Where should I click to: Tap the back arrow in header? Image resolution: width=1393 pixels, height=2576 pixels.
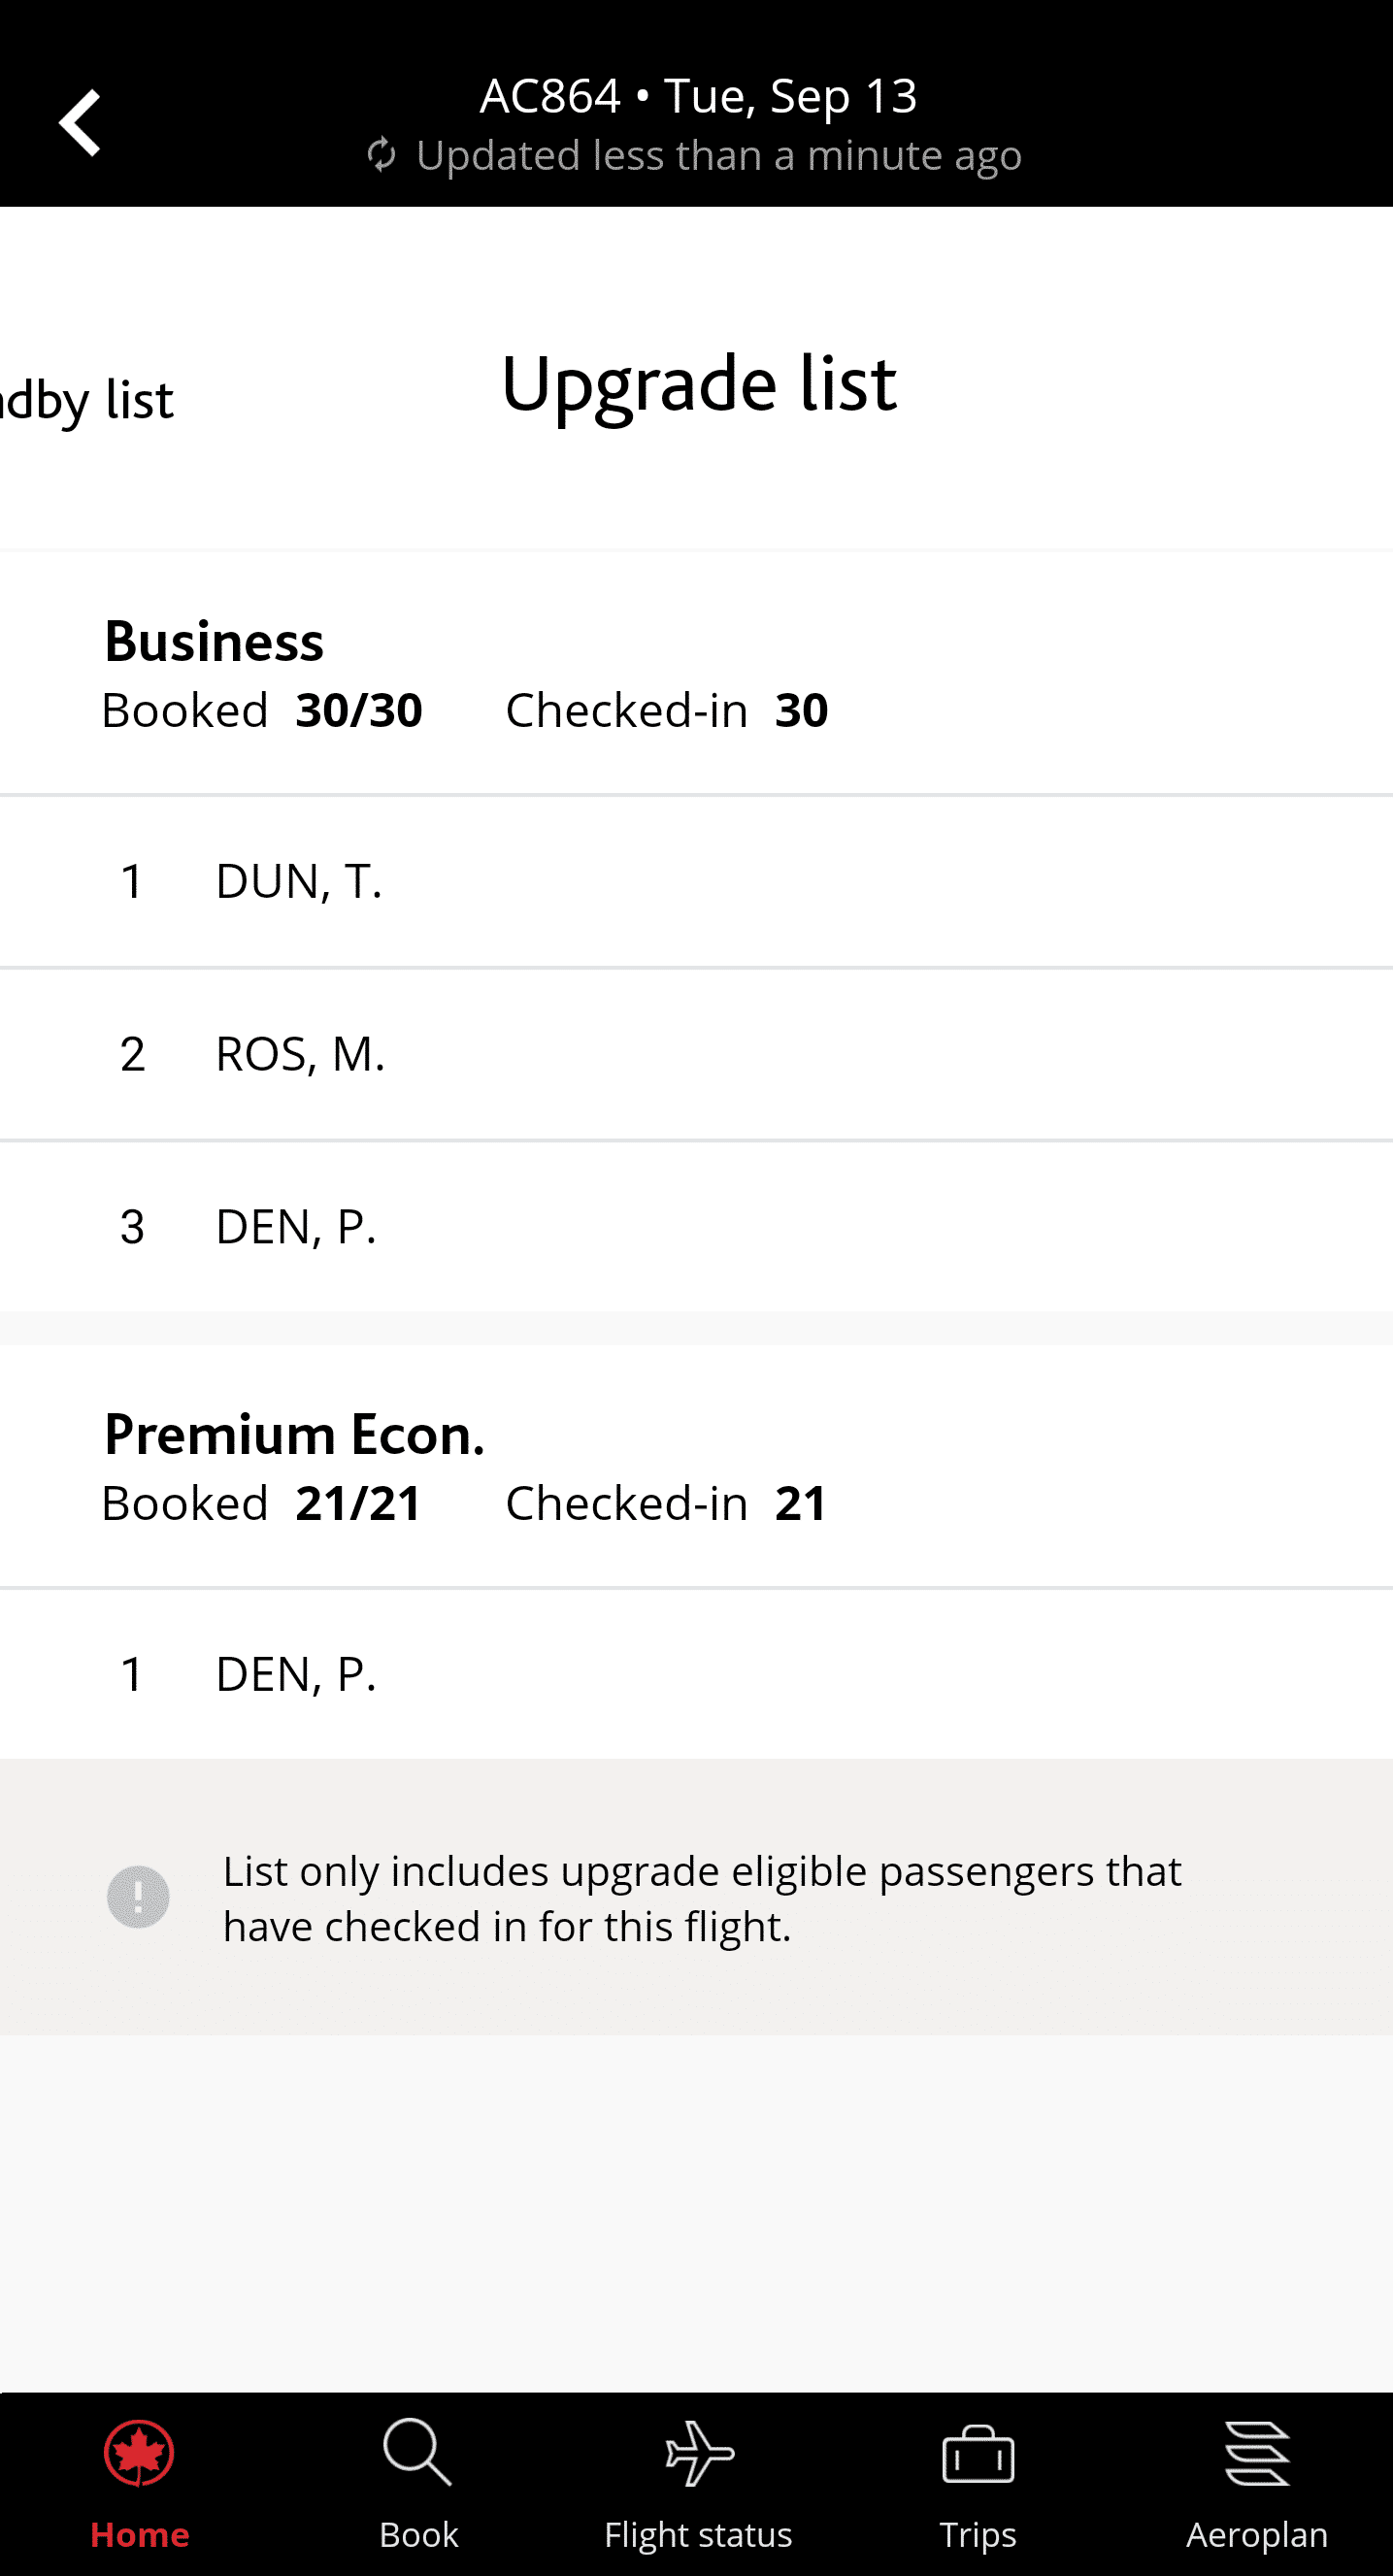pos(80,123)
